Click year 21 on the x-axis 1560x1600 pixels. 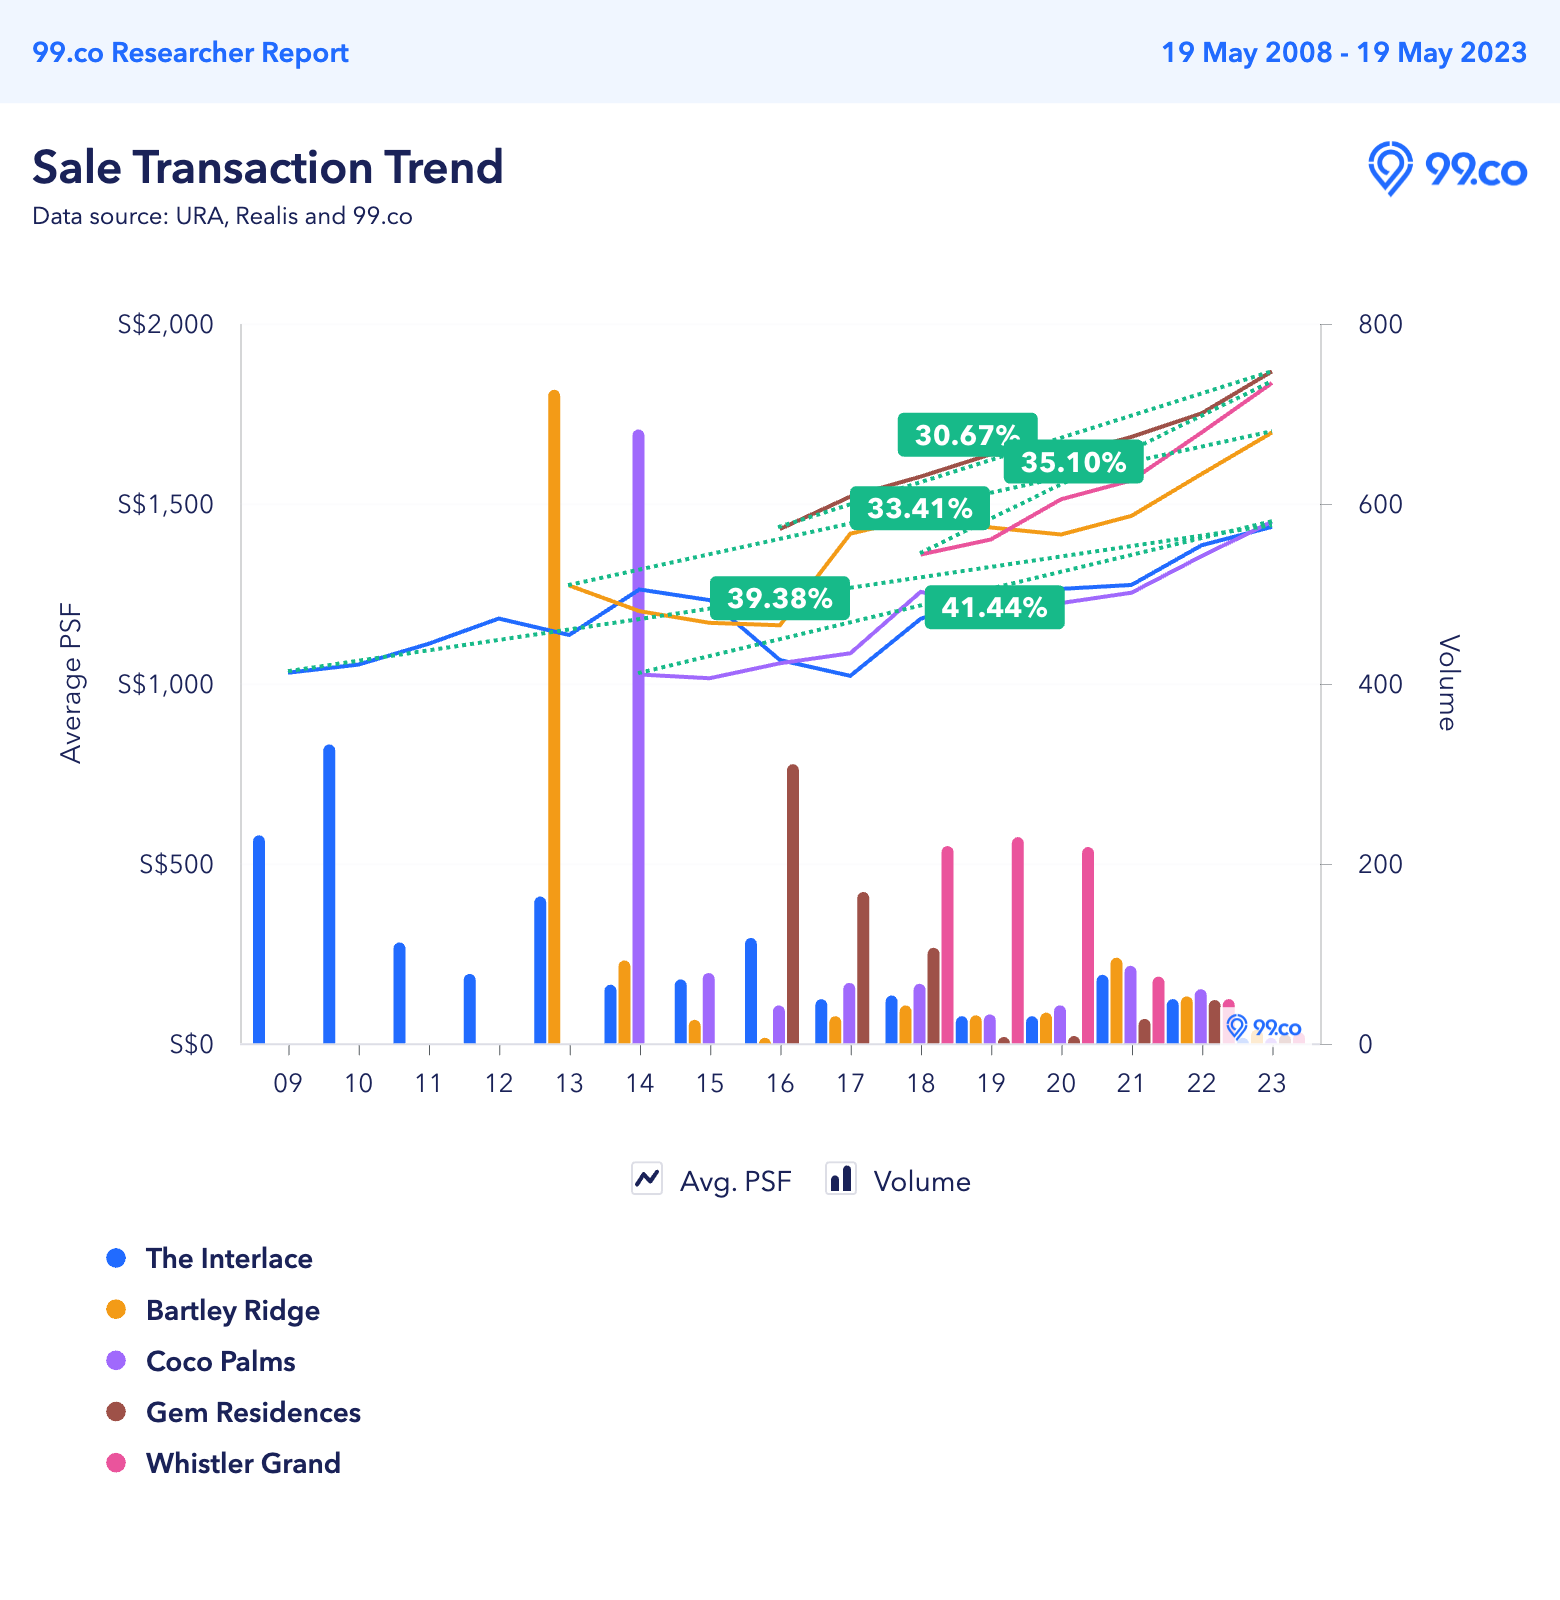1131,1083
